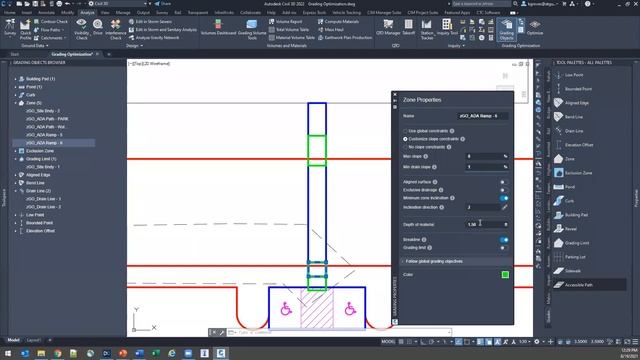This screenshot has height=360, width=640.
Task: Collapse the Zone tree node
Action: 16,103
